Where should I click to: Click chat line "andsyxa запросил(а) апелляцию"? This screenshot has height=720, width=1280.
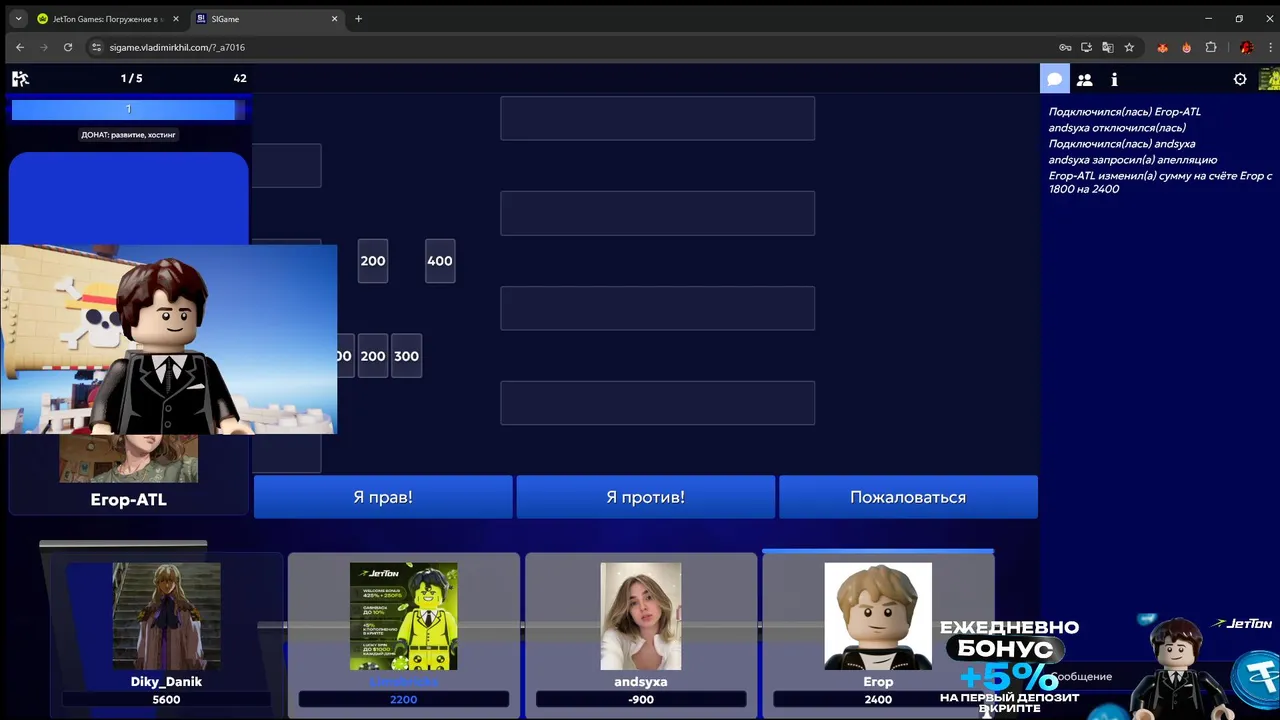(x=1133, y=160)
